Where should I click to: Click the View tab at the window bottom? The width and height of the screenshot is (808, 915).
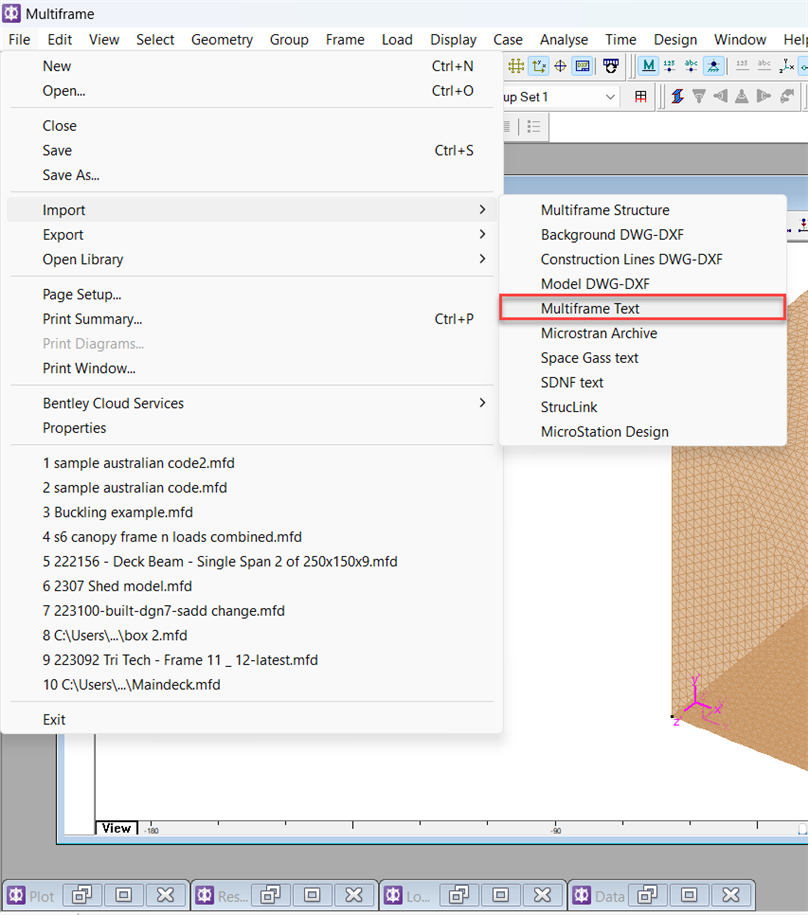(x=116, y=828)
